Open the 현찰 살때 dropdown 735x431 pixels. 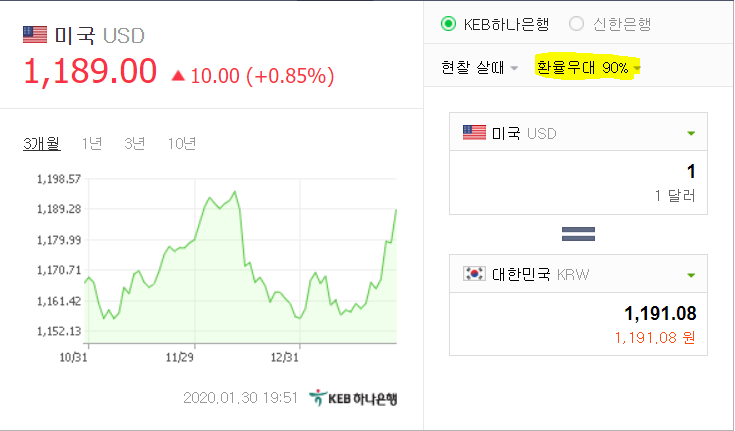tap(479, 68)
